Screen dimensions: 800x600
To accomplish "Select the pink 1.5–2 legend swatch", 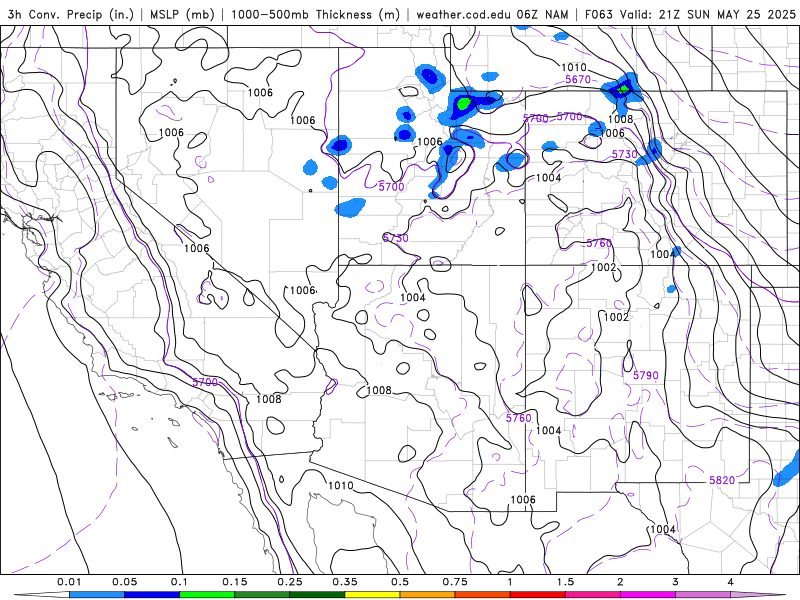I will (x=593, y=595).
